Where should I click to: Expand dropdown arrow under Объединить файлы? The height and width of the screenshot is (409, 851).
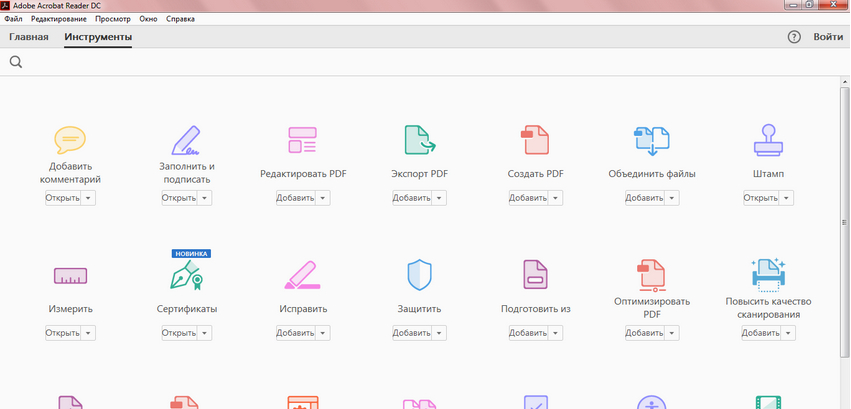(672, 198)
